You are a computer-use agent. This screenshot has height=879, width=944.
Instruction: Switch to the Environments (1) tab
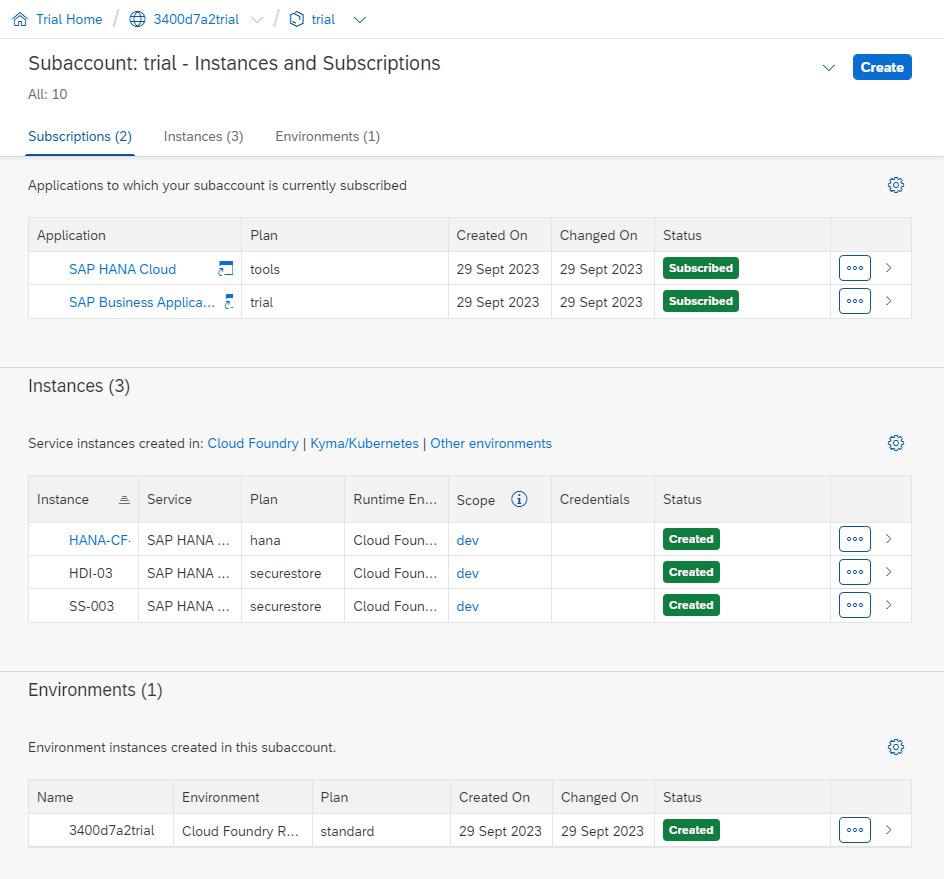point(327,136)
